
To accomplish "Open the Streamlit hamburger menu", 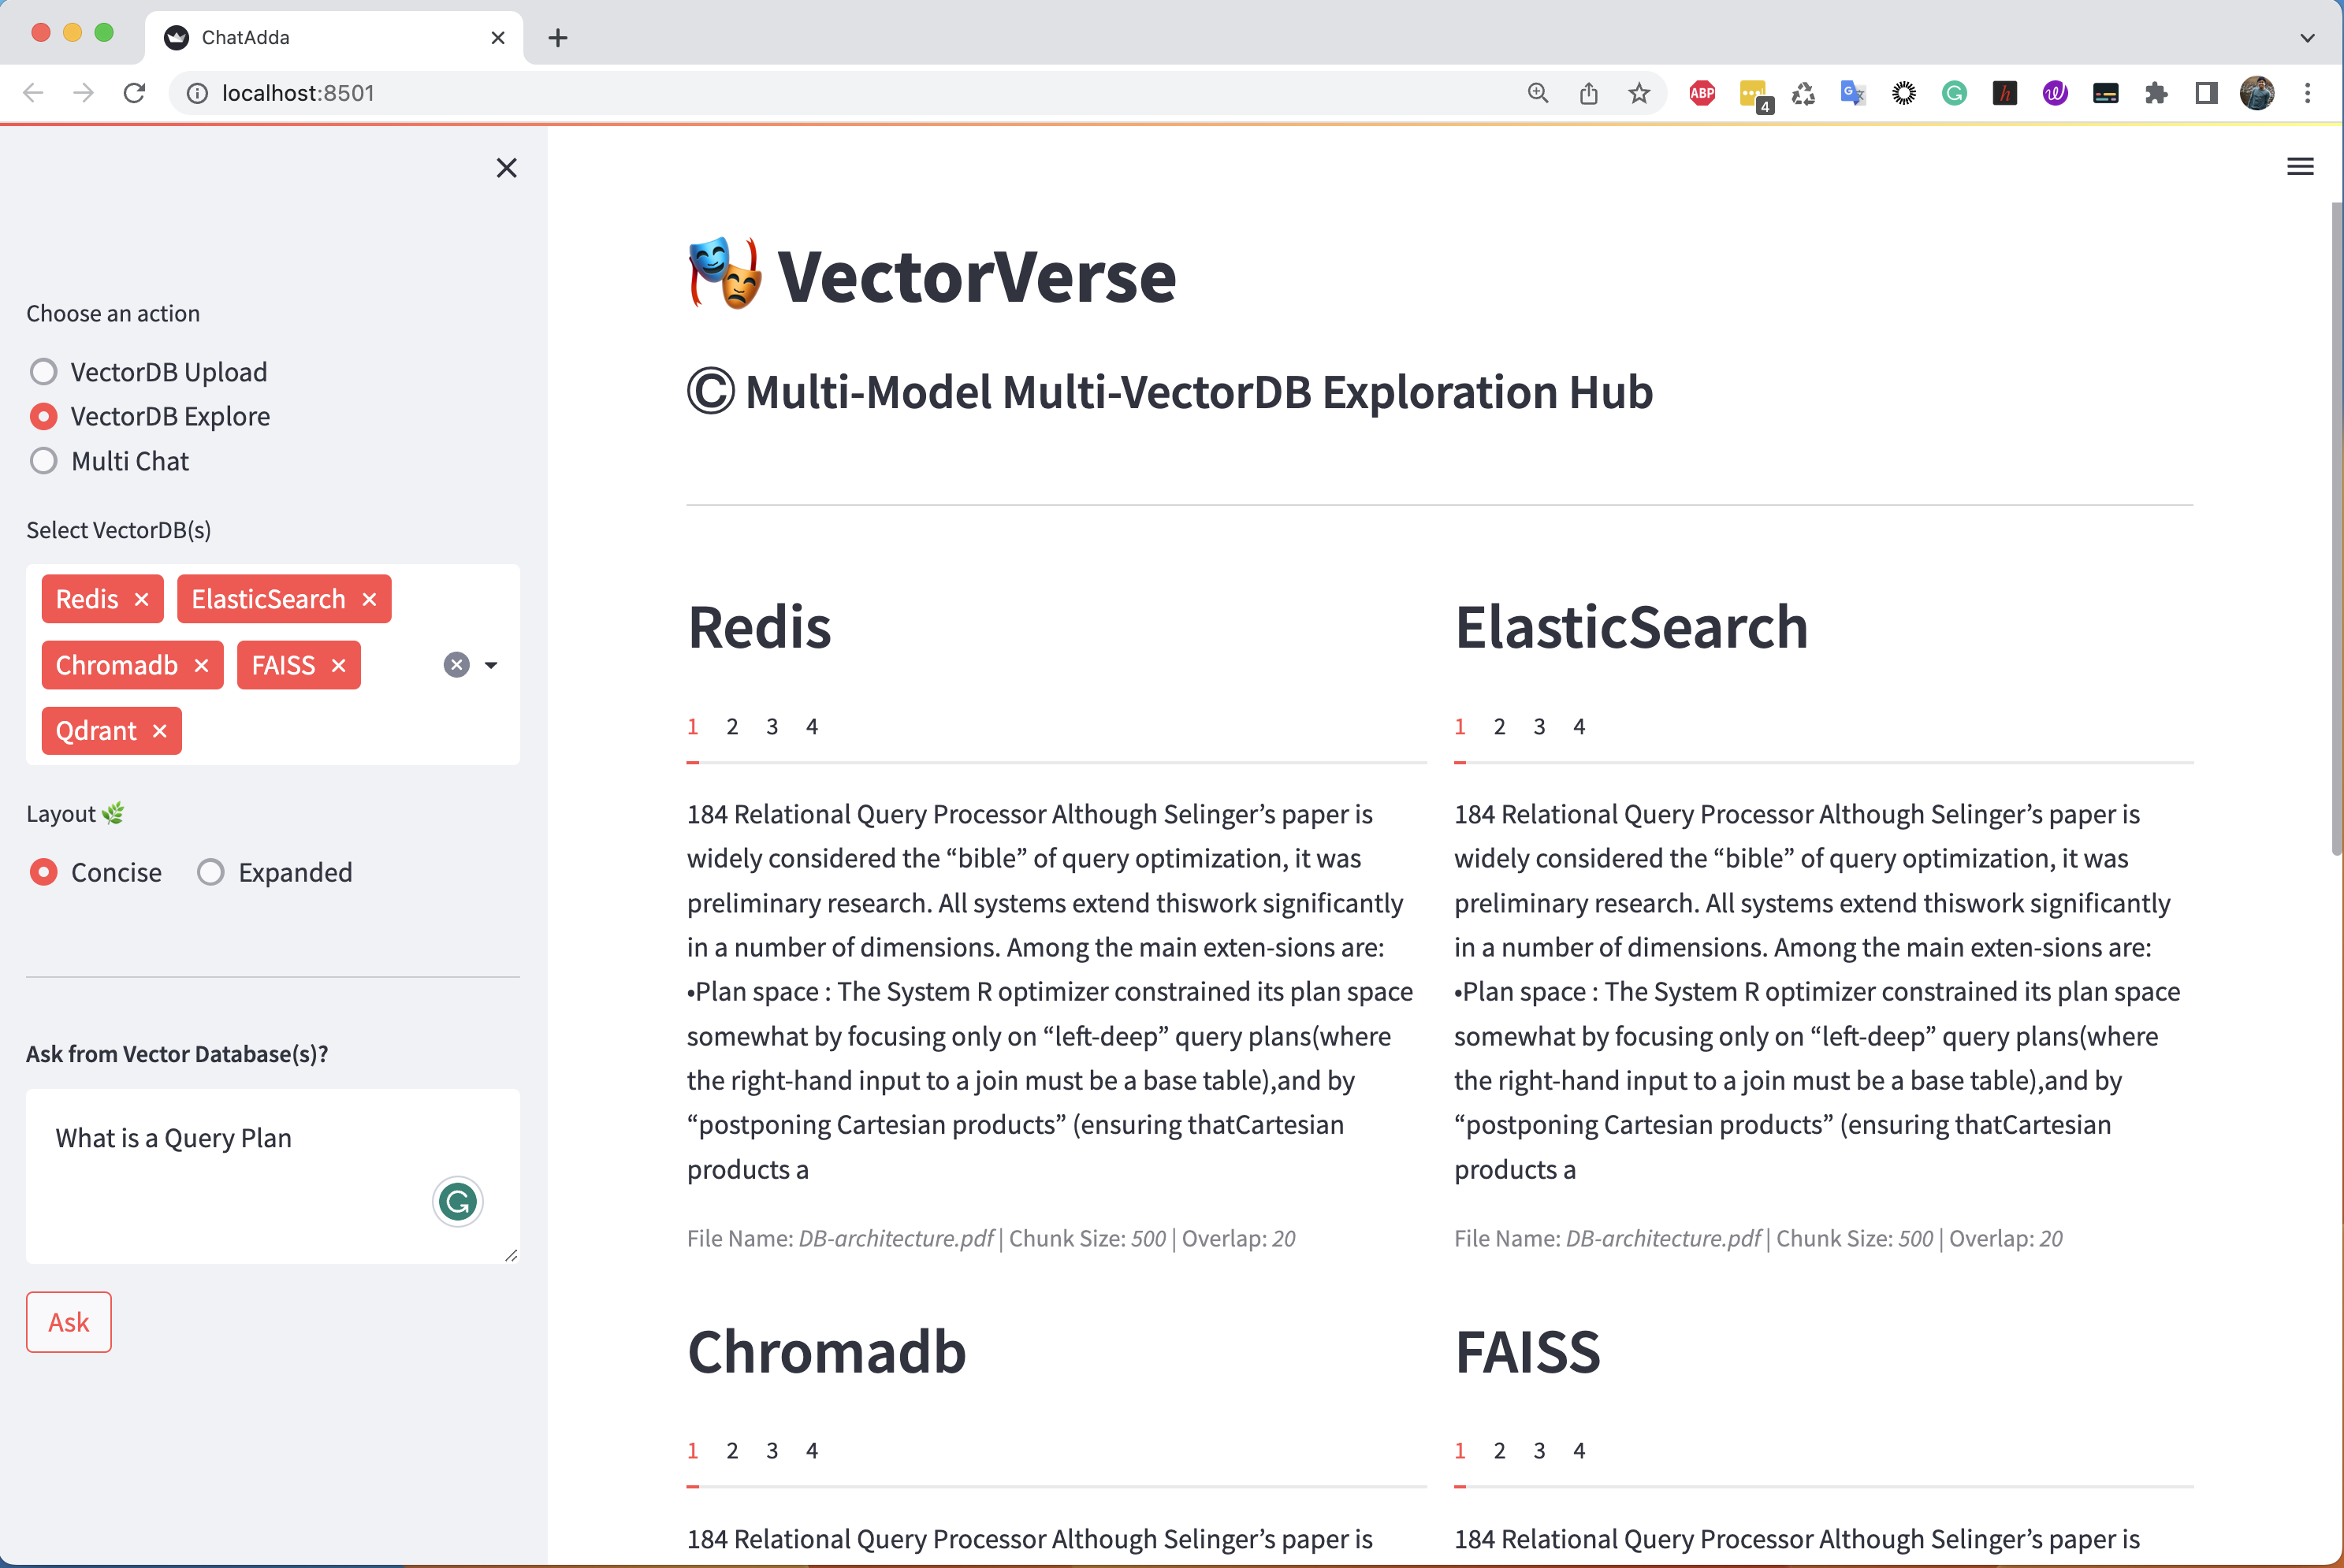I will 2300,167.
